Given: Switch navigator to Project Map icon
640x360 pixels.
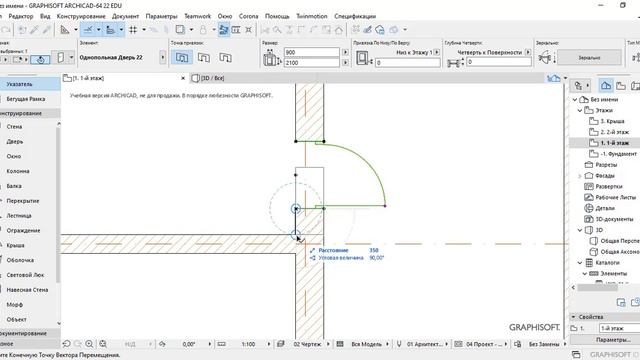Looking at the screenshot, I should point(606,85).
